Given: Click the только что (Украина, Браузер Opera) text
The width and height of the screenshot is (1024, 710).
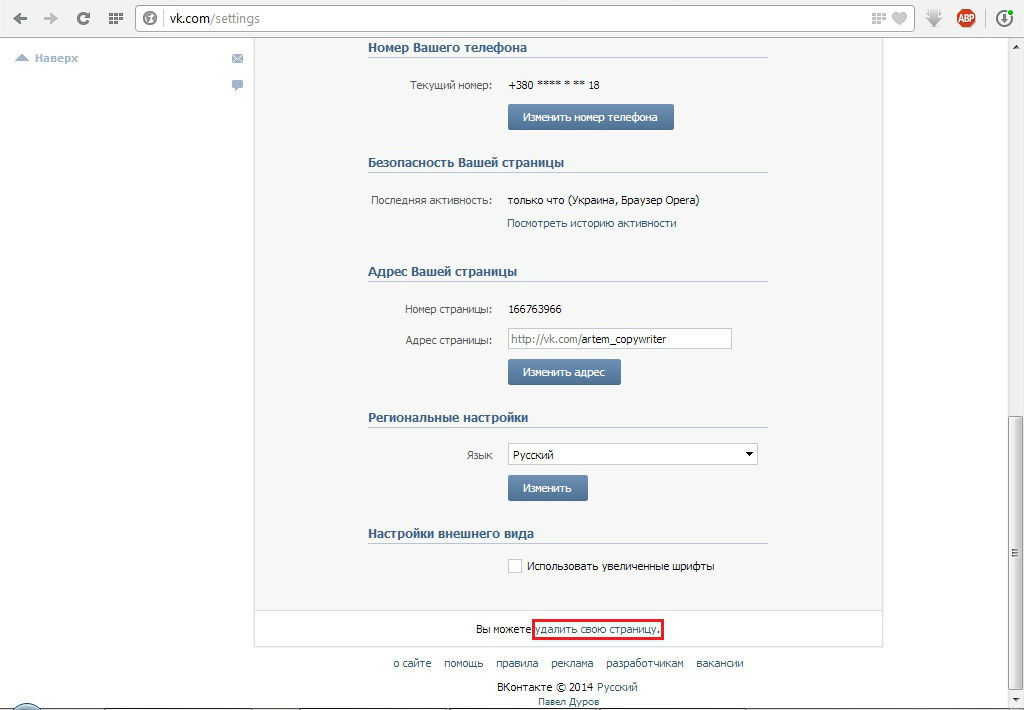Looking at the screenshot, I should (603, 201).
